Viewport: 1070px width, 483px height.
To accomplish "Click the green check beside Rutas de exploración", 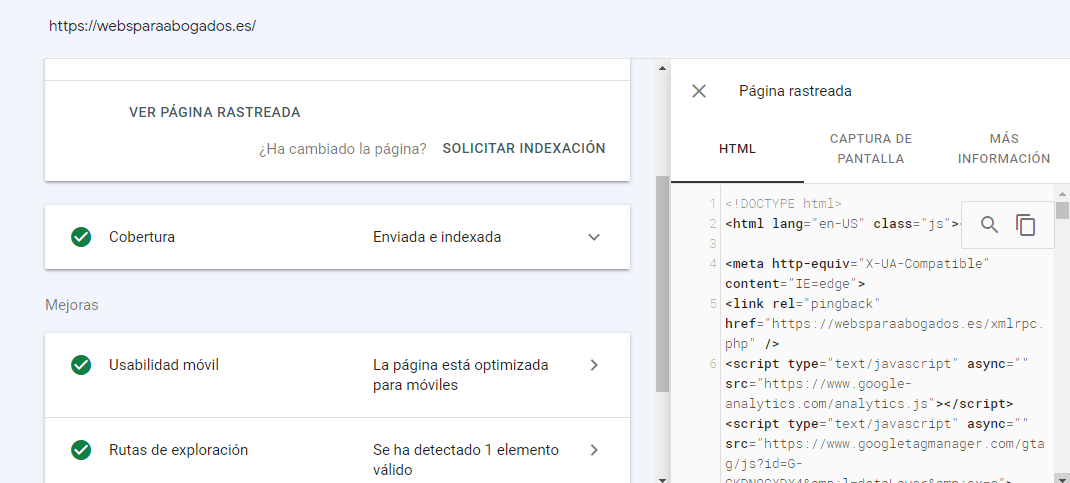I will tap(81, 450).
